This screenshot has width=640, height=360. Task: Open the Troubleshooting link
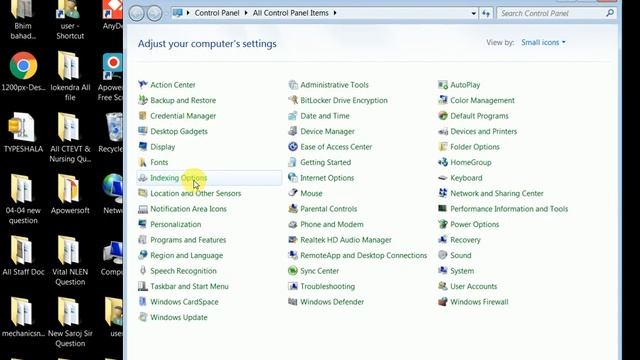pos(327,286)
